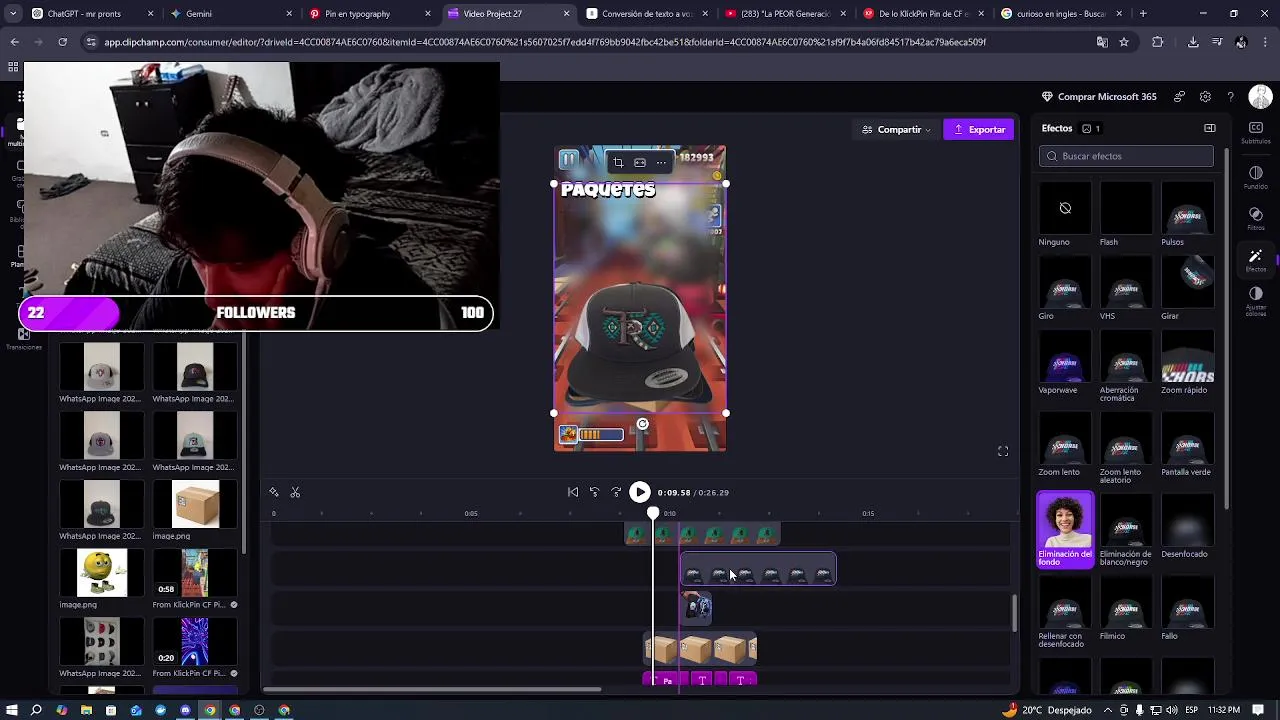Click the rotate handle below the cap
This screenshot has height=720, width=1280.
click(643, 424)
